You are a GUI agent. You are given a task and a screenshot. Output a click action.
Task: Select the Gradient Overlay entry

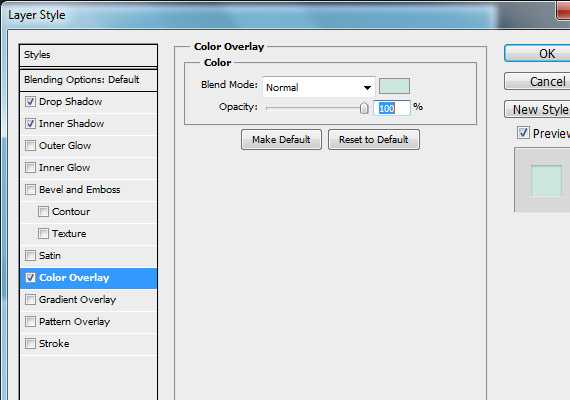[88, 300]
